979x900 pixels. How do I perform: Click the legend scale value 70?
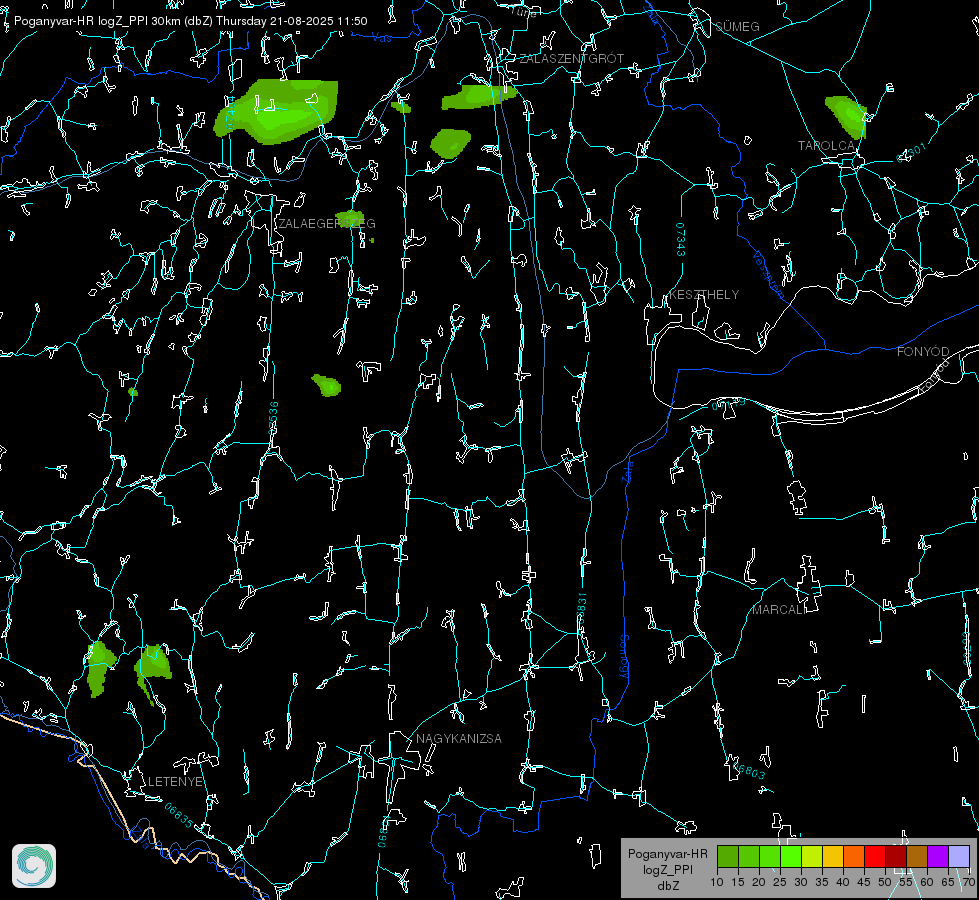click(x=968, y=882)
